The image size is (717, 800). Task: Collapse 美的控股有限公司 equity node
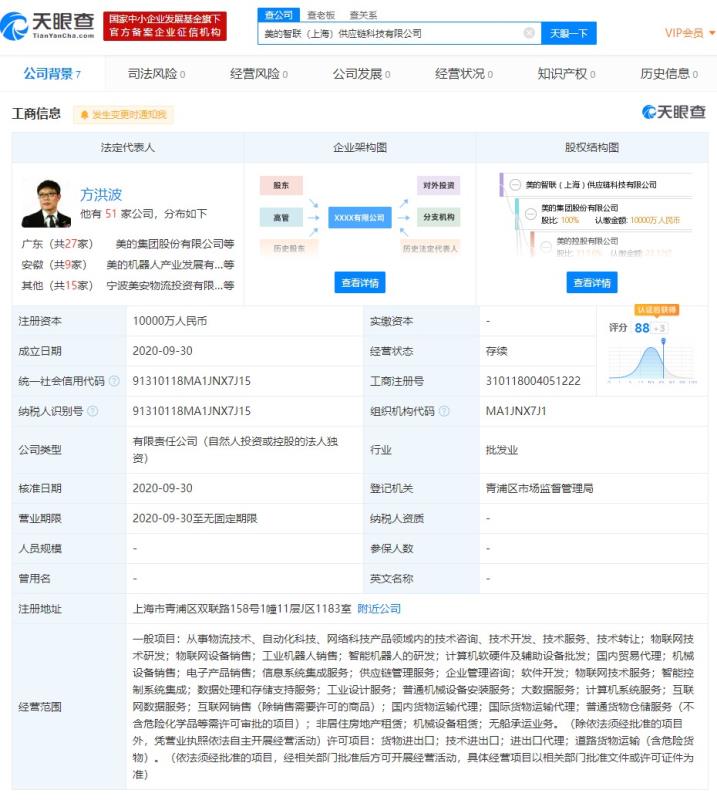pyautogui.click(x=546, y=246)
